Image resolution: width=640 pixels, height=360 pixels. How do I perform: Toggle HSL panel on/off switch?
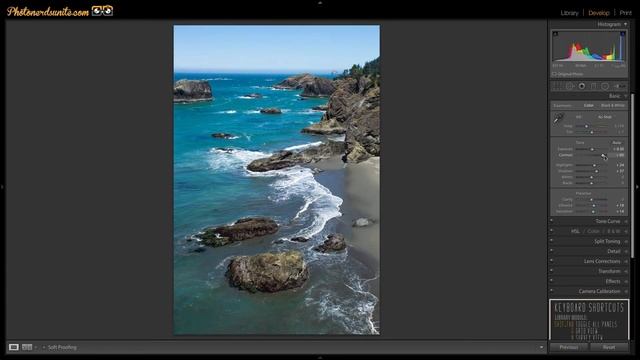[x=551, y=231]
